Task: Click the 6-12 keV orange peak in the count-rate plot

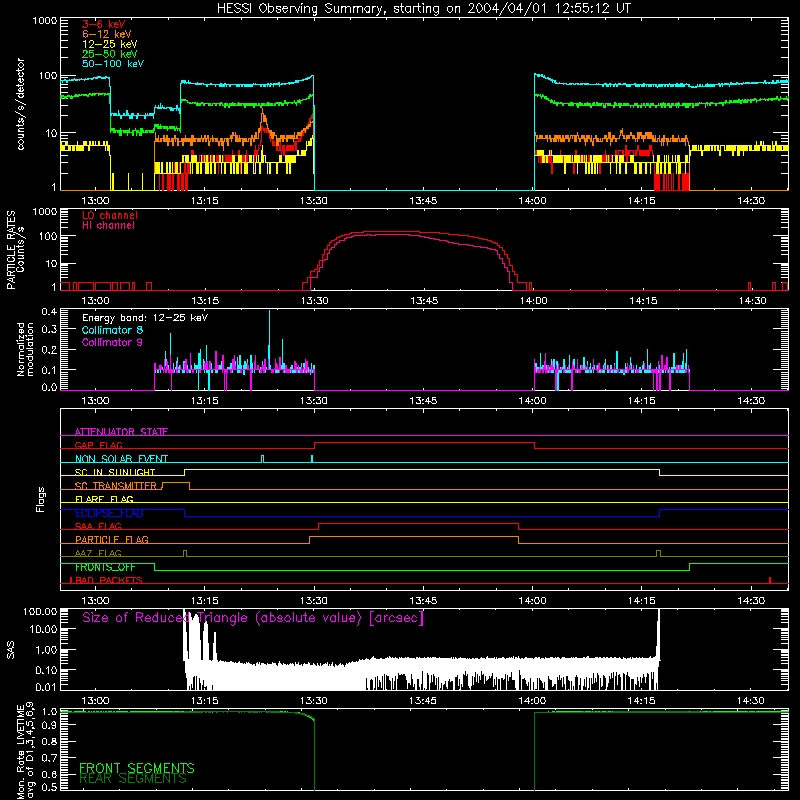Action: [263, 118]
